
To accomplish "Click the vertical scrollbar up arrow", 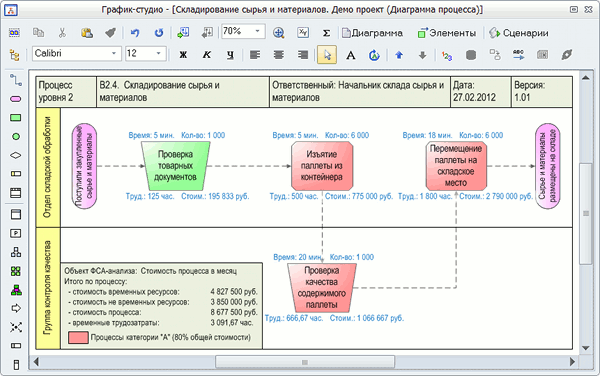I will [x=585, y=78].
